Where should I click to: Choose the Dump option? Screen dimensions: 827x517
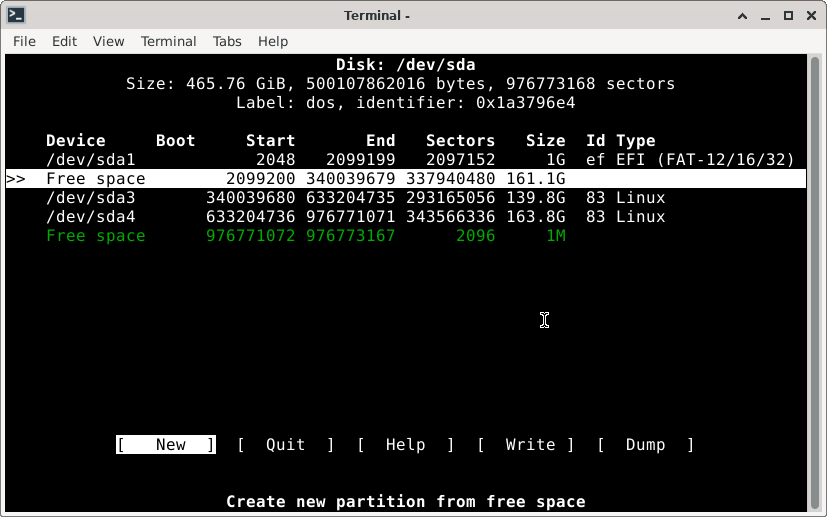coord(645,445)
